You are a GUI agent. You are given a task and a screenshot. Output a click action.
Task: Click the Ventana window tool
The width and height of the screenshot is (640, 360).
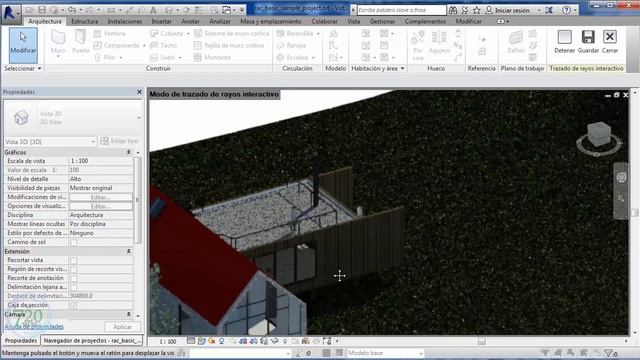pyautogui.click(x=110, y=33)
